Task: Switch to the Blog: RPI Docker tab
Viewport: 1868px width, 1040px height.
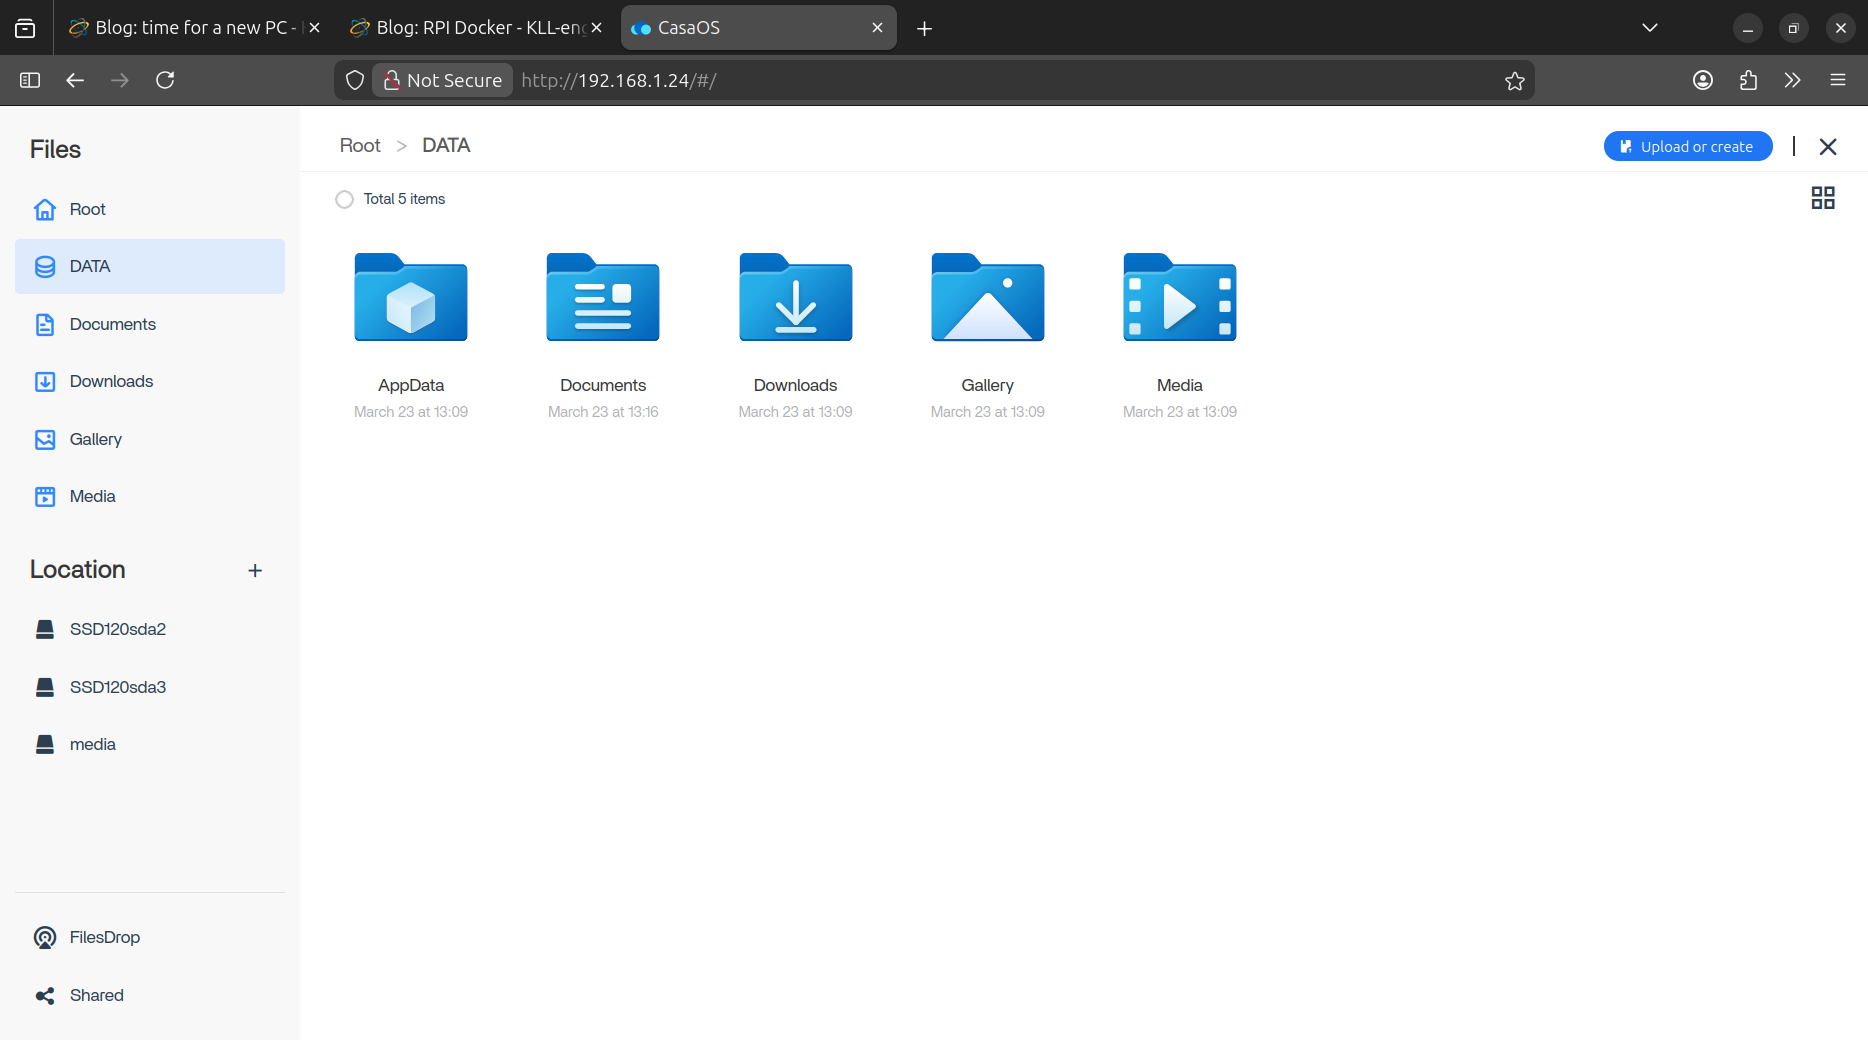Action: tap(470, 28)
